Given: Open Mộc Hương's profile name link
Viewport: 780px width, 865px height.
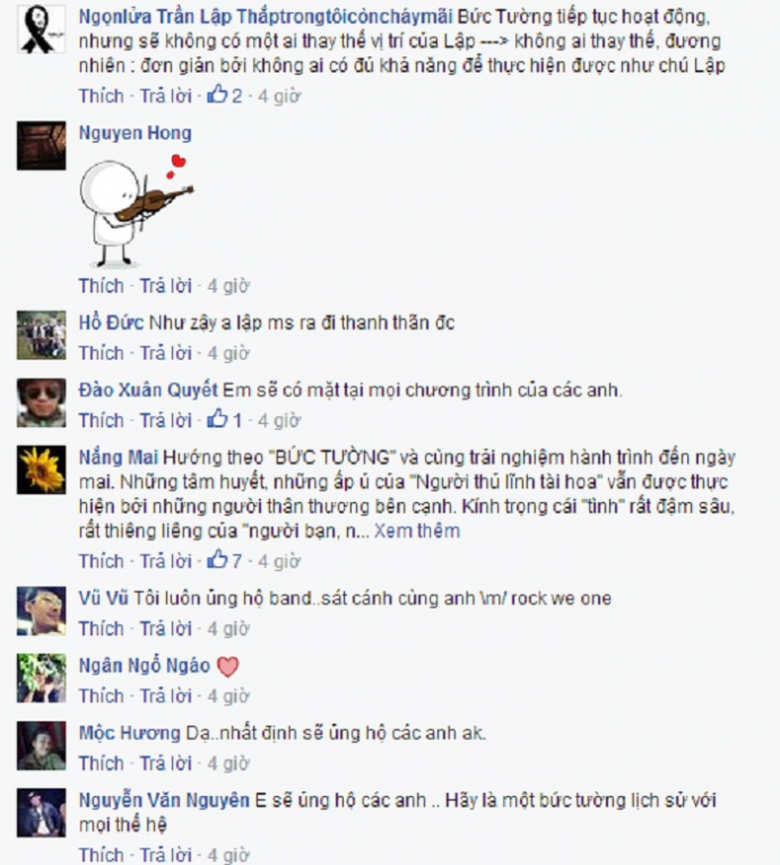Looking at the screenshot, I should [x=130, y=733].
